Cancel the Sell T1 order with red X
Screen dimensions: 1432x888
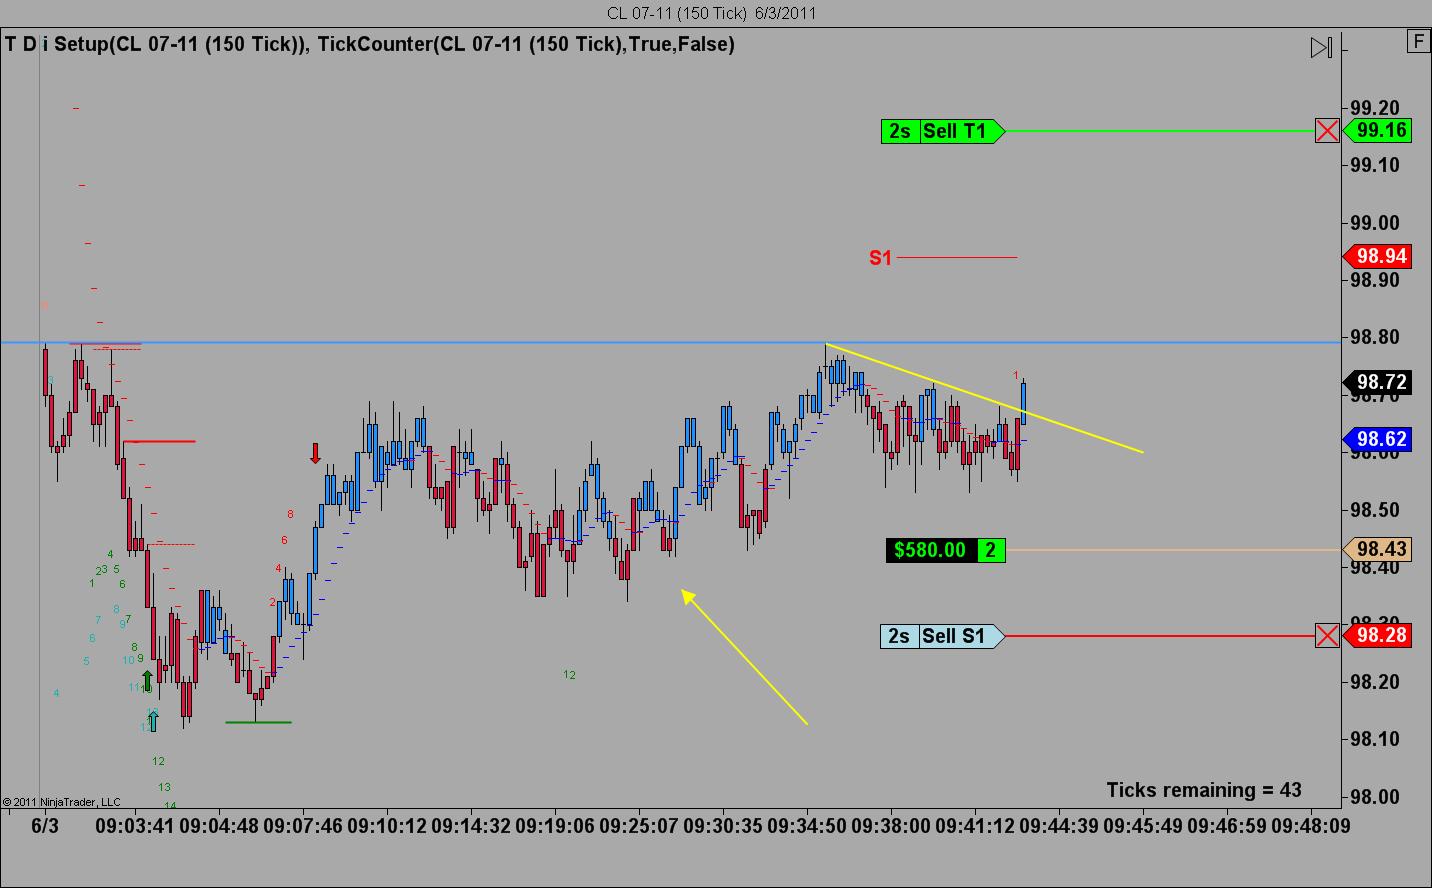1327,131
